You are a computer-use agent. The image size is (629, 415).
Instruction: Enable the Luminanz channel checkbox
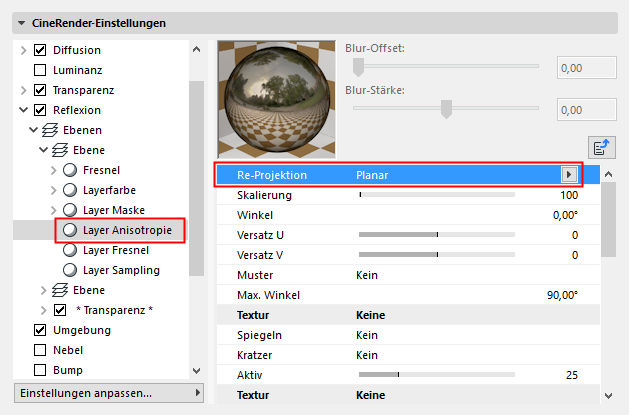[40, 70]
